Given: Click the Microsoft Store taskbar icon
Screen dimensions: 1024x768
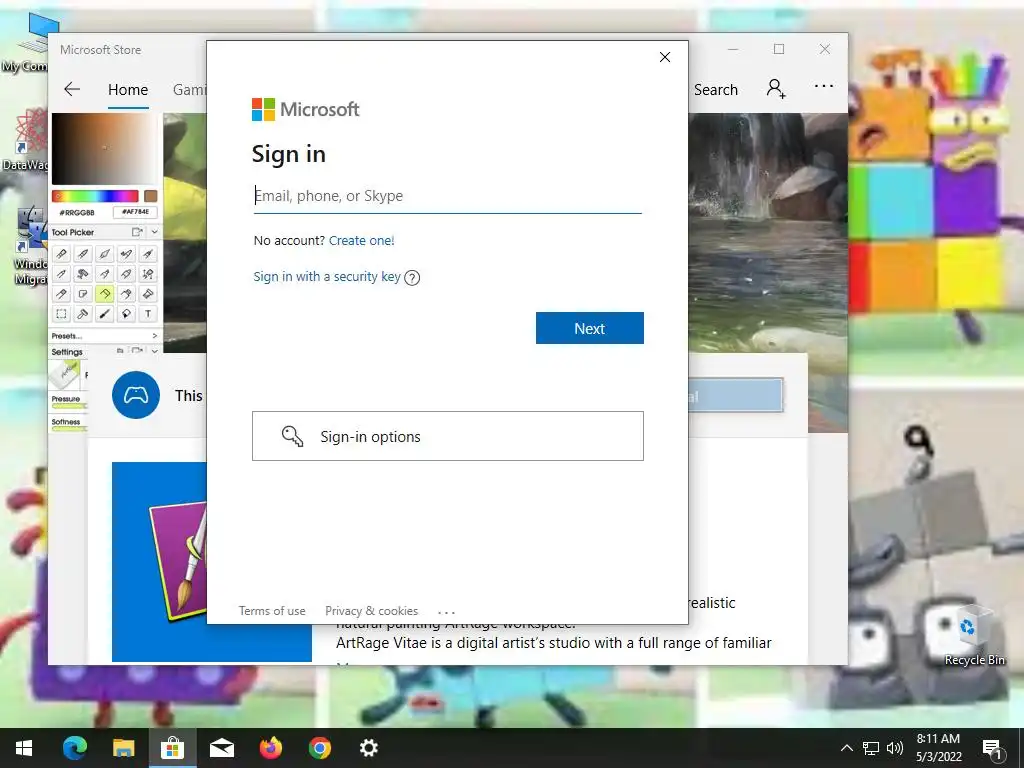Looking at the screenshot, I should point(172,748).
